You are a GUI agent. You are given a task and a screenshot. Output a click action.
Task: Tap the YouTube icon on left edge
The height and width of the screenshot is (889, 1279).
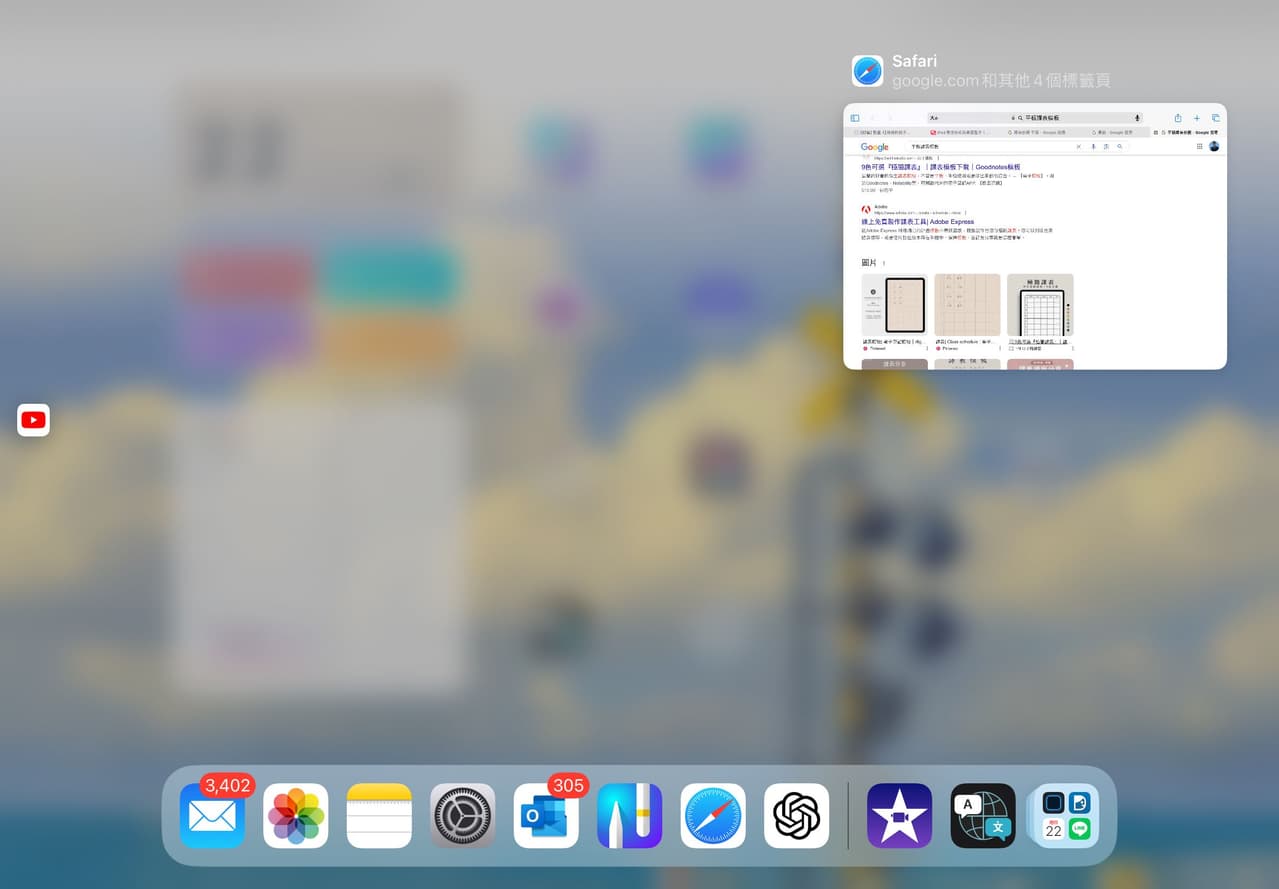33,420
